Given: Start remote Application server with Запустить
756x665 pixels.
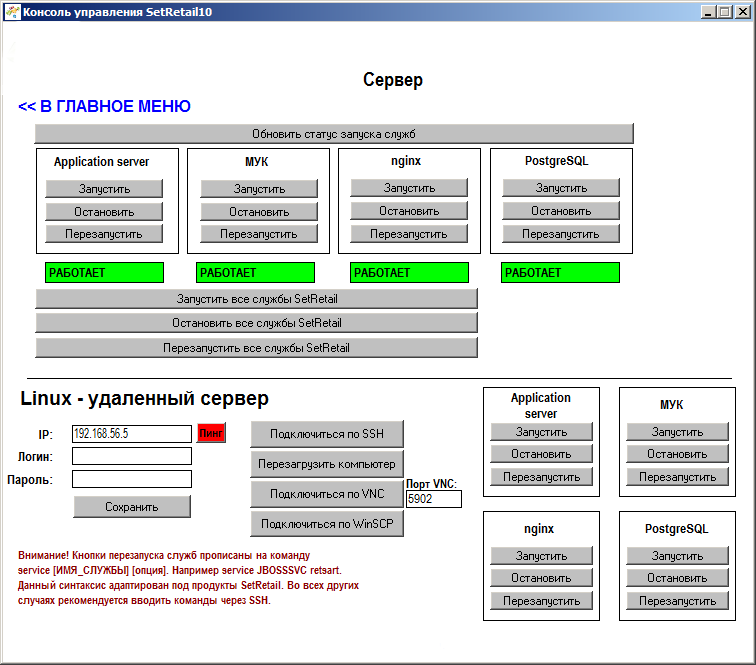Looking at the screenshot, I should tap(541, 432).
